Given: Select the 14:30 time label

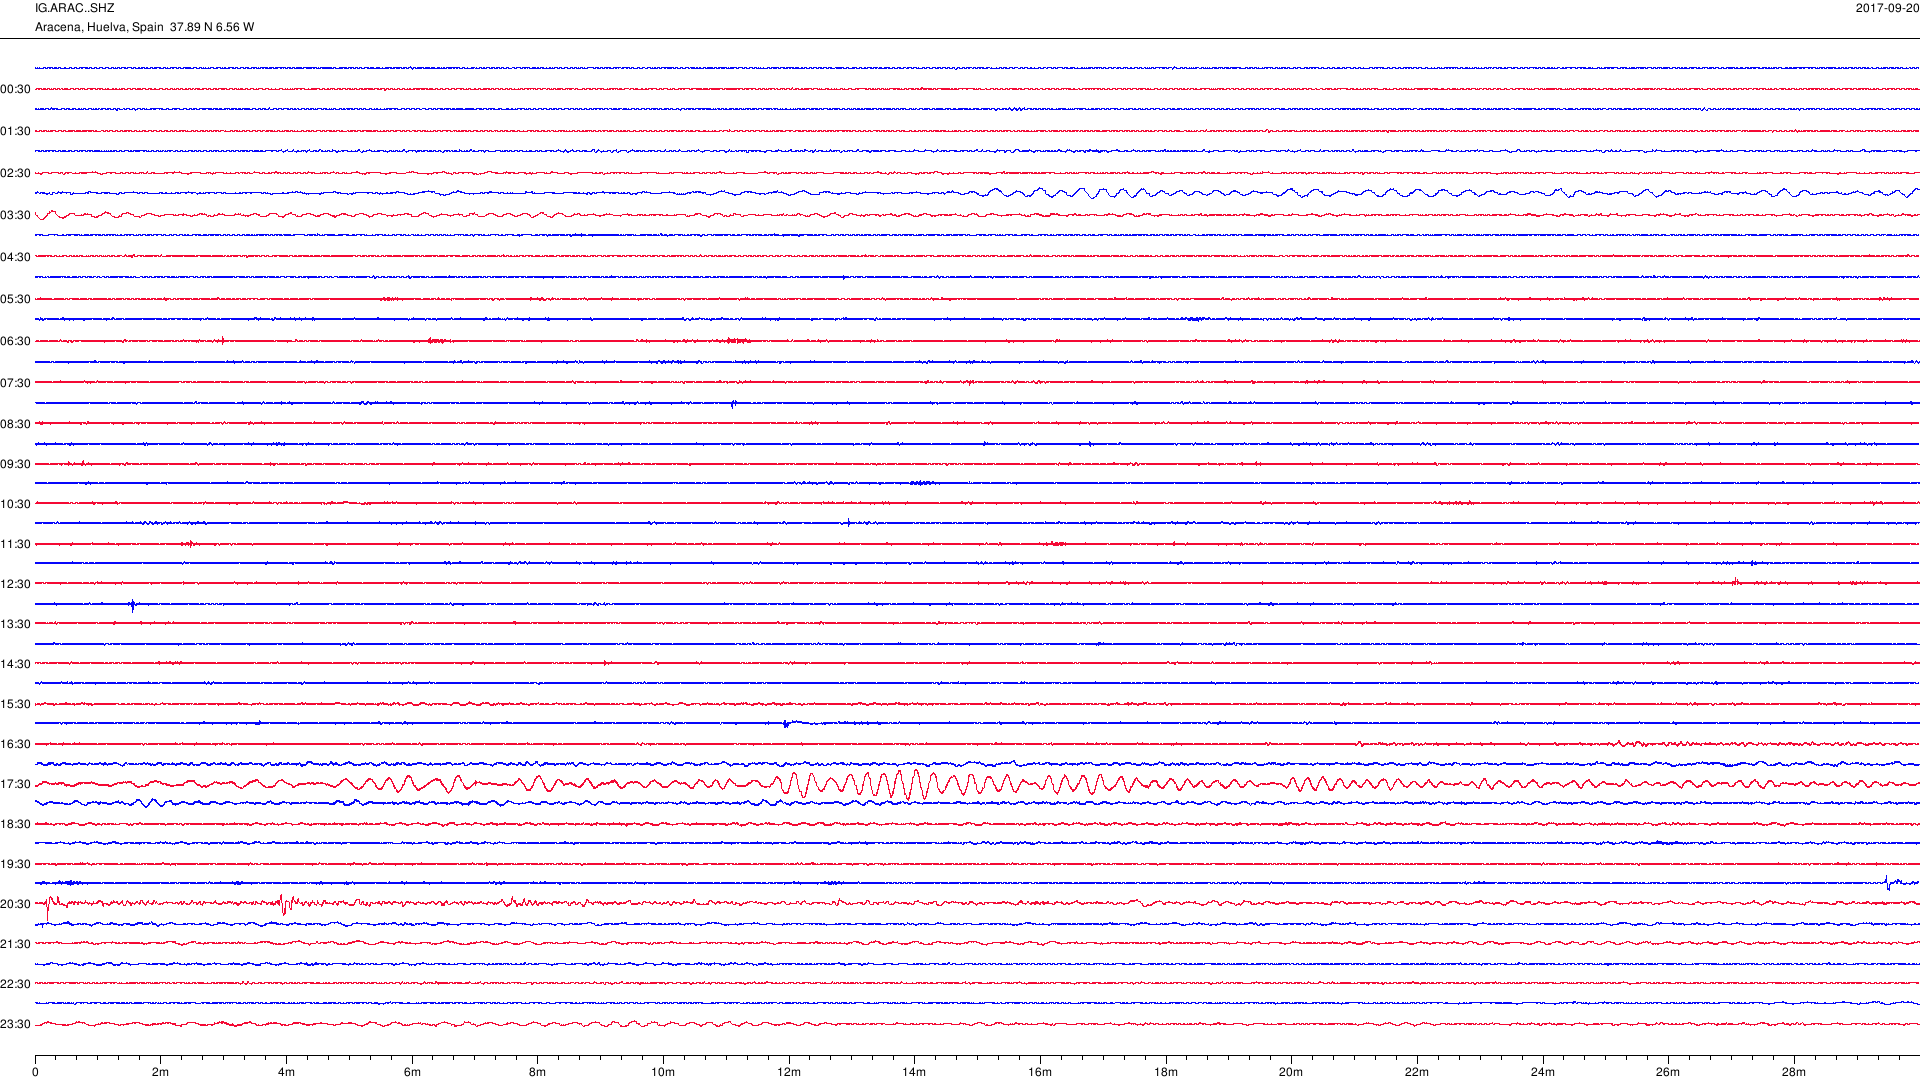Looking at the screenshot, I should pos(15,664).
